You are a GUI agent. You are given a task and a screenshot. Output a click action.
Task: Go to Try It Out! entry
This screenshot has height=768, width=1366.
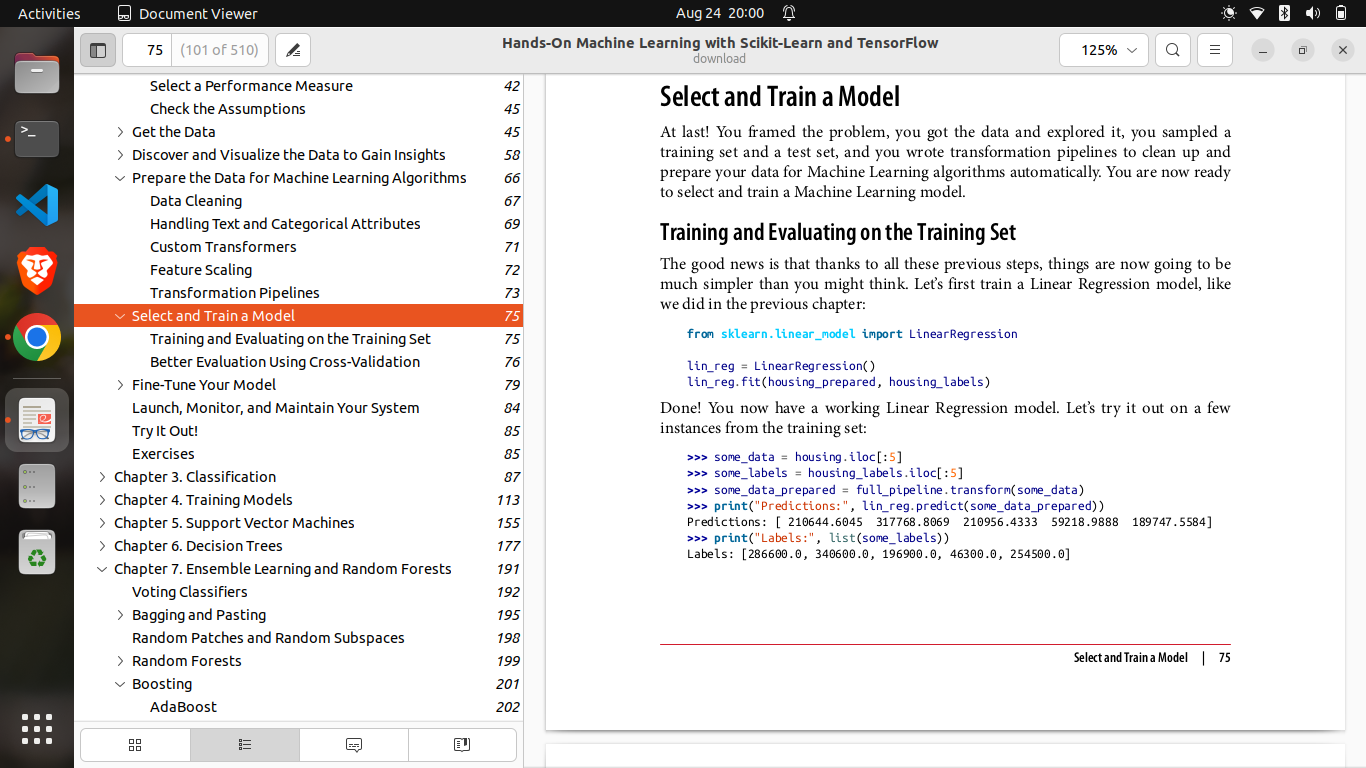(x=165, y=431)
